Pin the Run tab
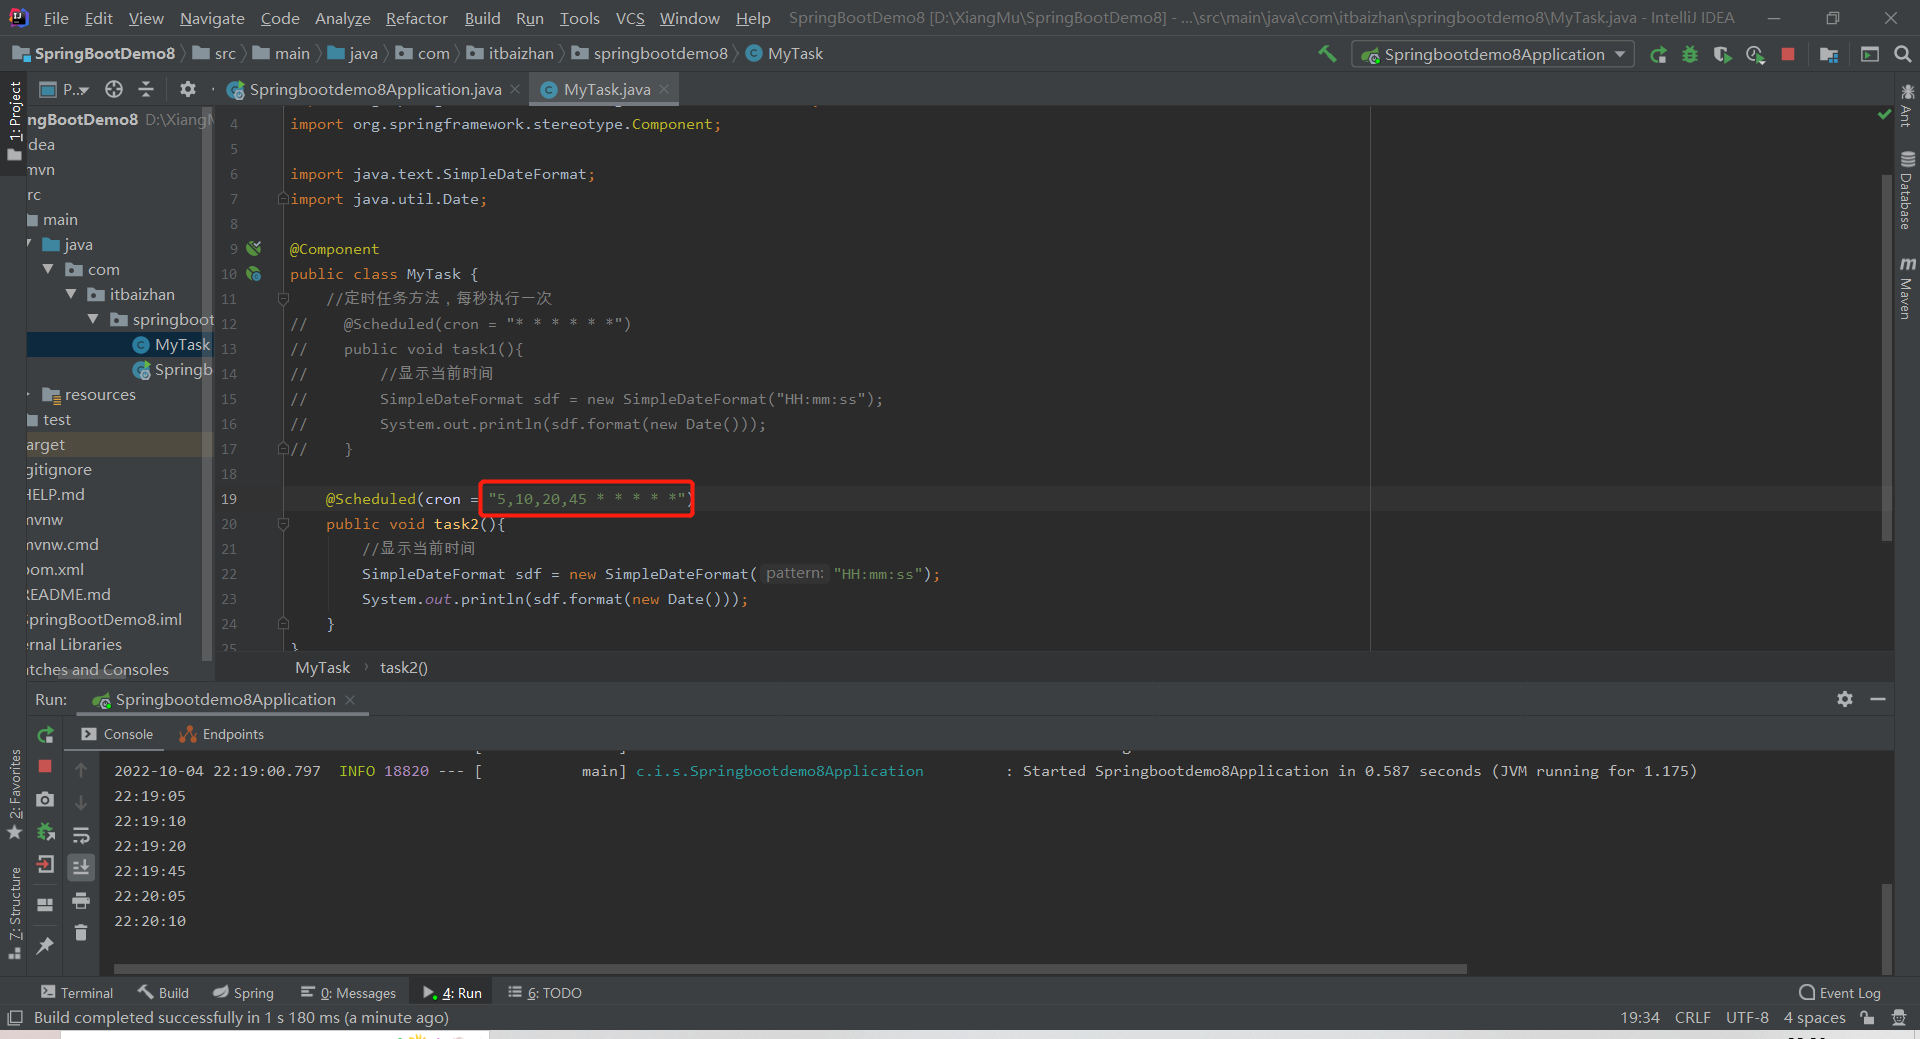This screenshot has height=1039, width=1920. [45, 945]
